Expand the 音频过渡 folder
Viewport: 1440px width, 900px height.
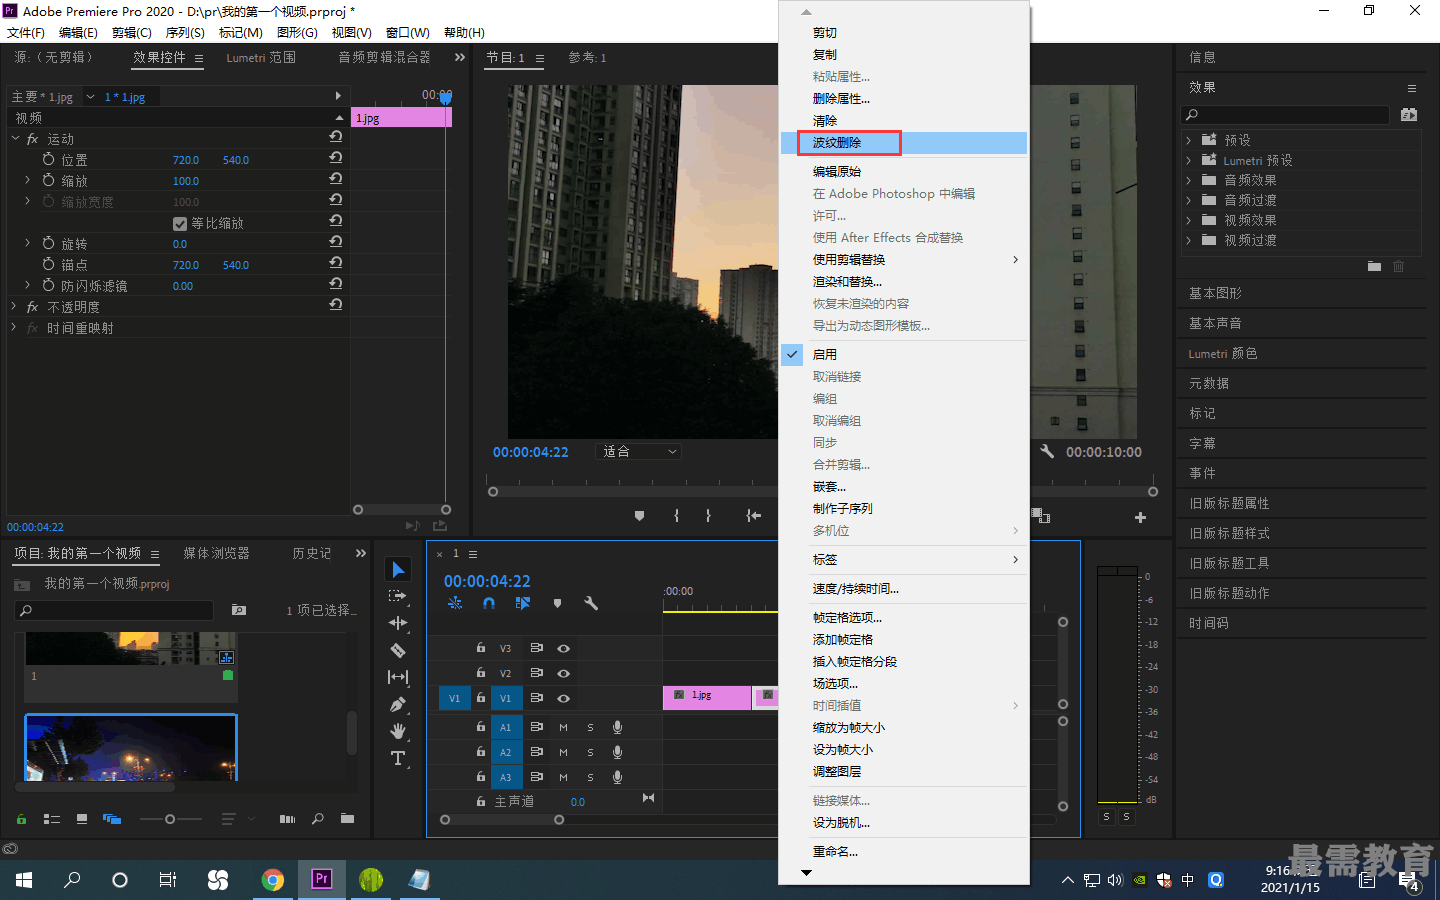tap(1188, 200)
